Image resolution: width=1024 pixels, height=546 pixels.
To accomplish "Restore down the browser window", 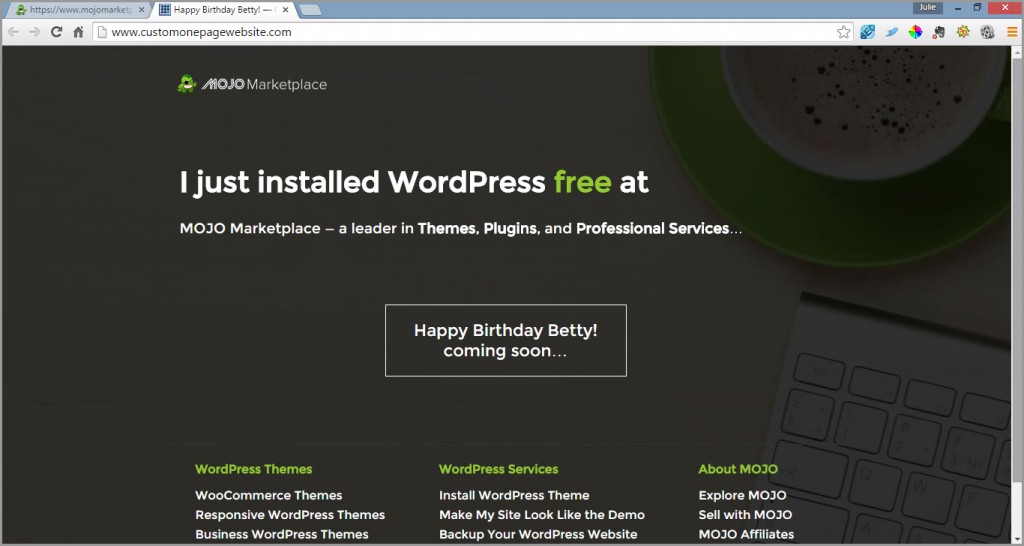I will [x=978, y=8].
